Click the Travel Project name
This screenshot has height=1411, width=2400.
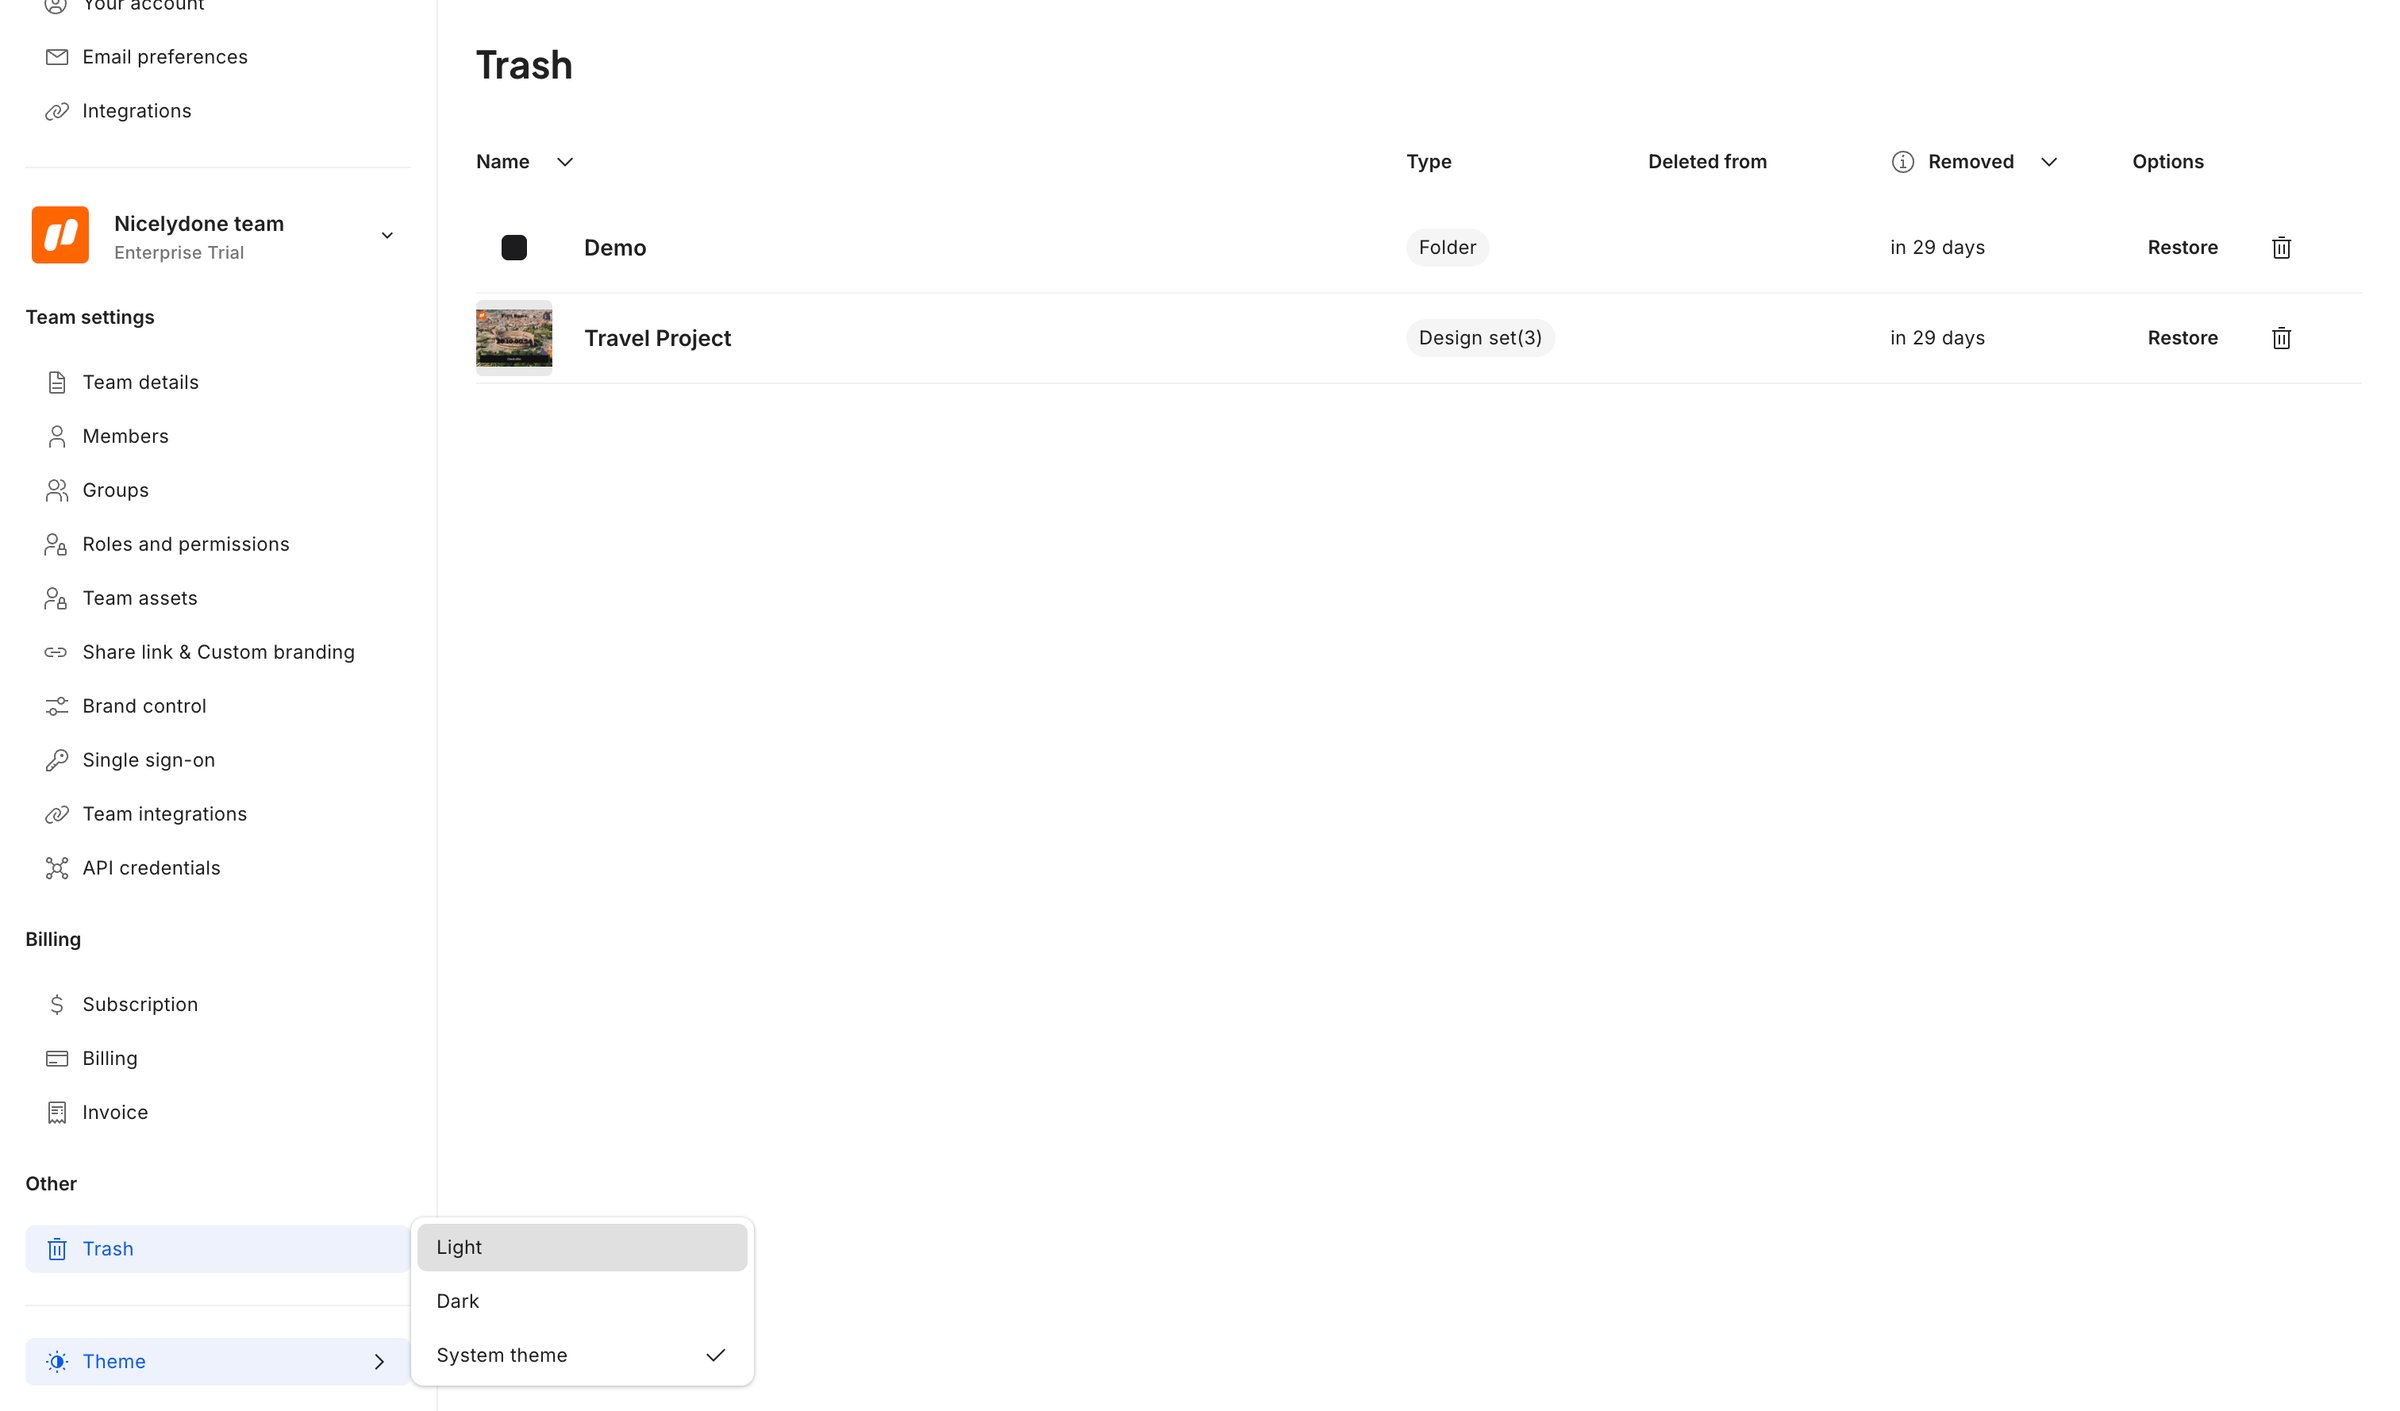pos(657,338)
